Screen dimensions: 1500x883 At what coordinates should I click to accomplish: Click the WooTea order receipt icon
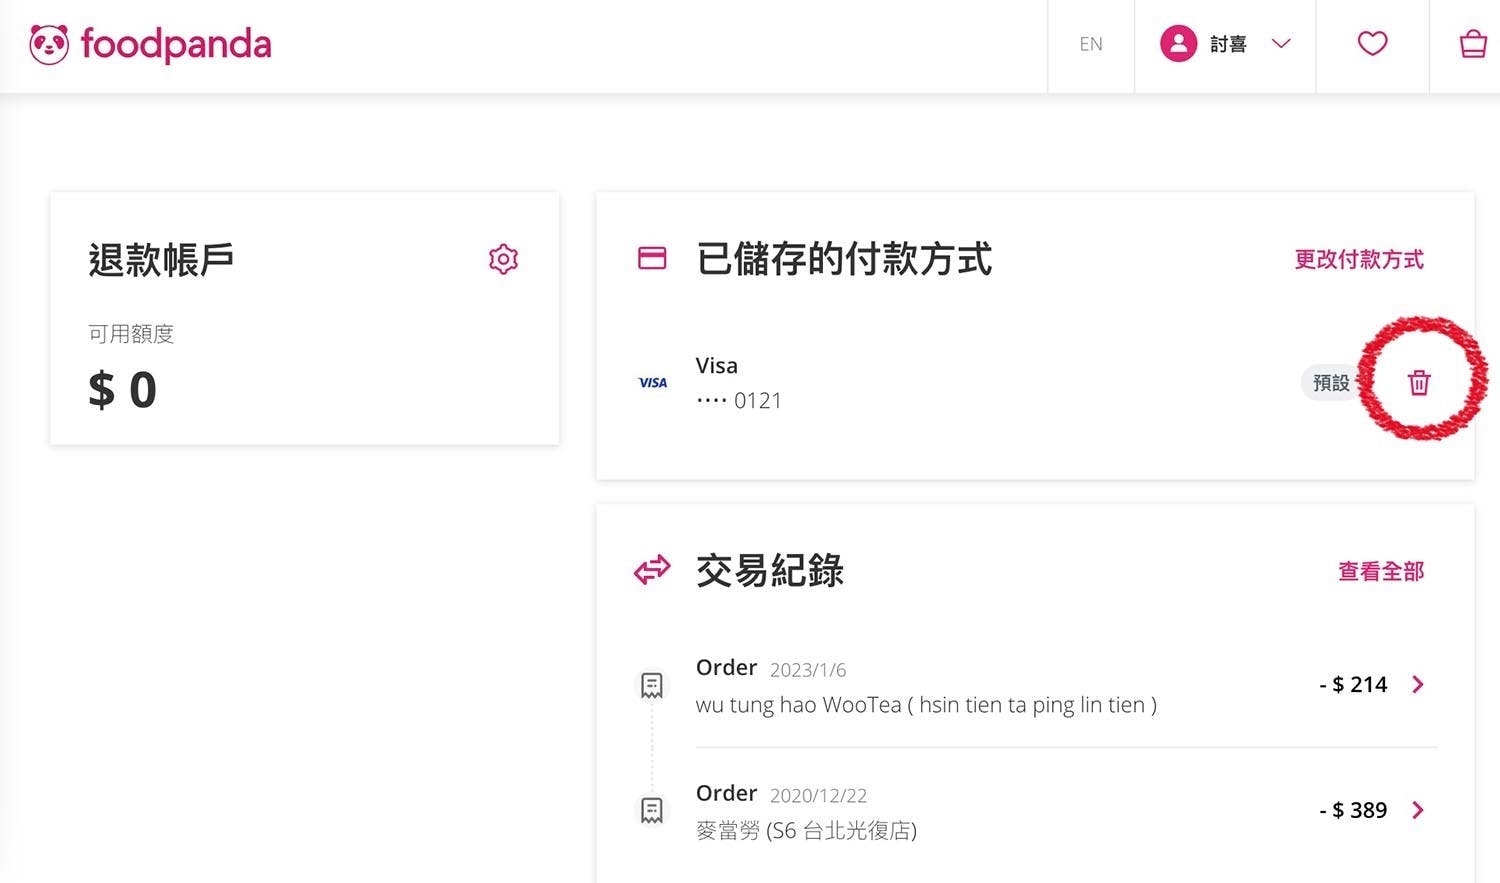(652, 685)
